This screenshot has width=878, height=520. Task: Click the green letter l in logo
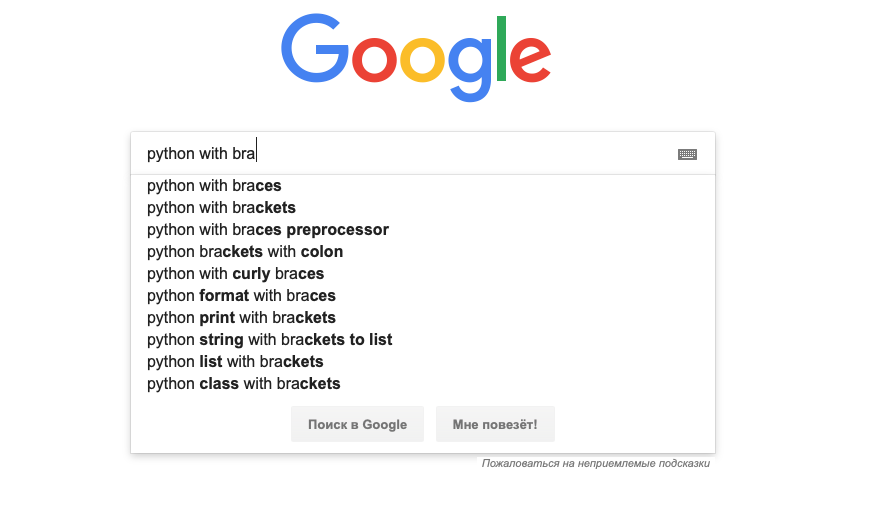click(x=501, y=49)
